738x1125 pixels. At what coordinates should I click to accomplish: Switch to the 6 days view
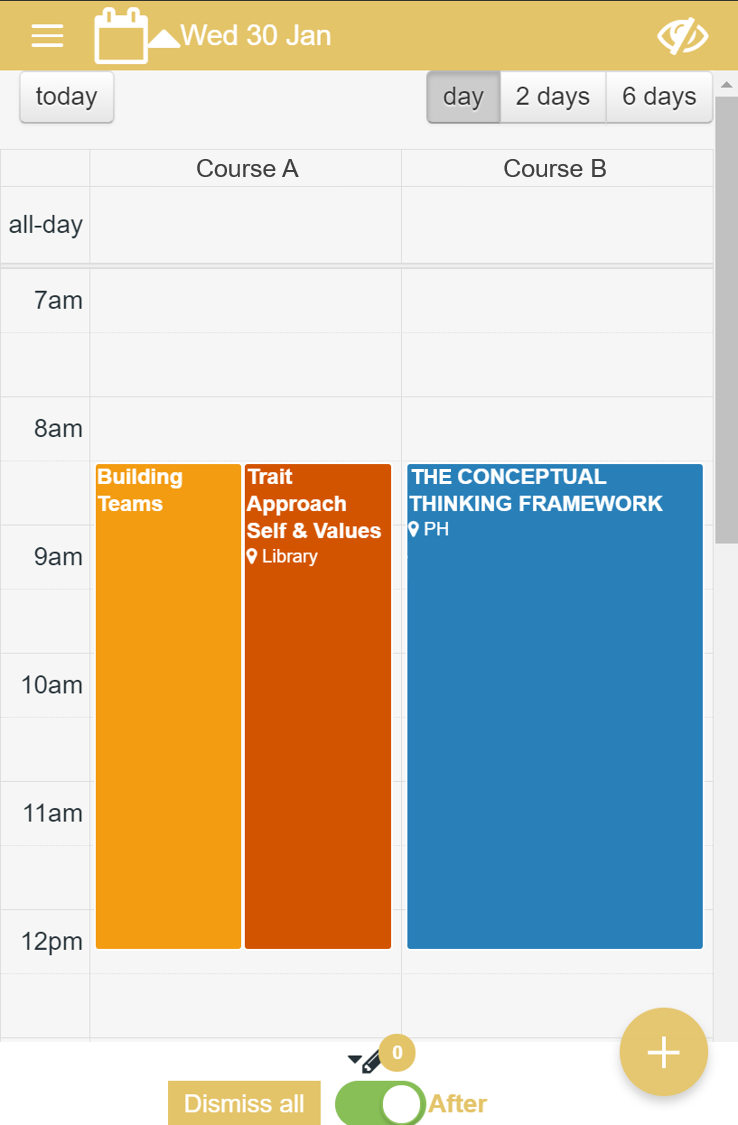point(659,97)
